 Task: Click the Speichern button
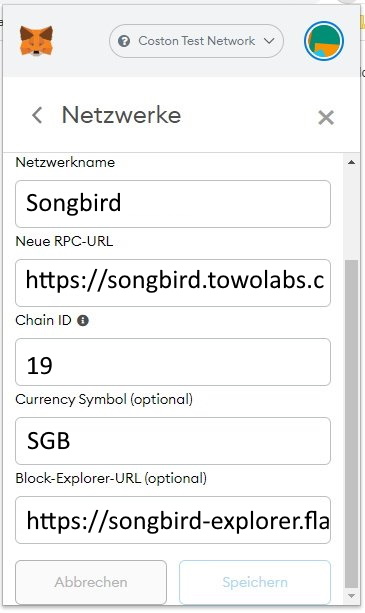[x=255, y=582]
